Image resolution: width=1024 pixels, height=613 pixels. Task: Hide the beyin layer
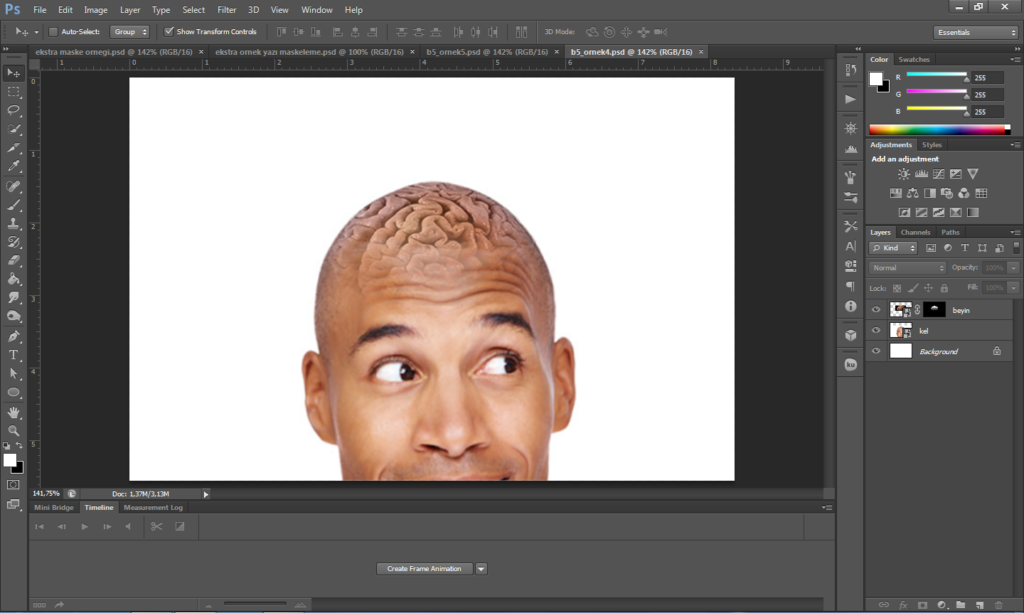(876, 310)
